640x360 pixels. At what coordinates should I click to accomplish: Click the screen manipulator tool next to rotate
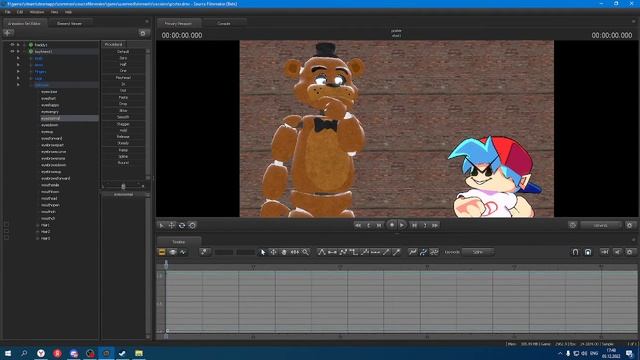click(x=192, y=225)
